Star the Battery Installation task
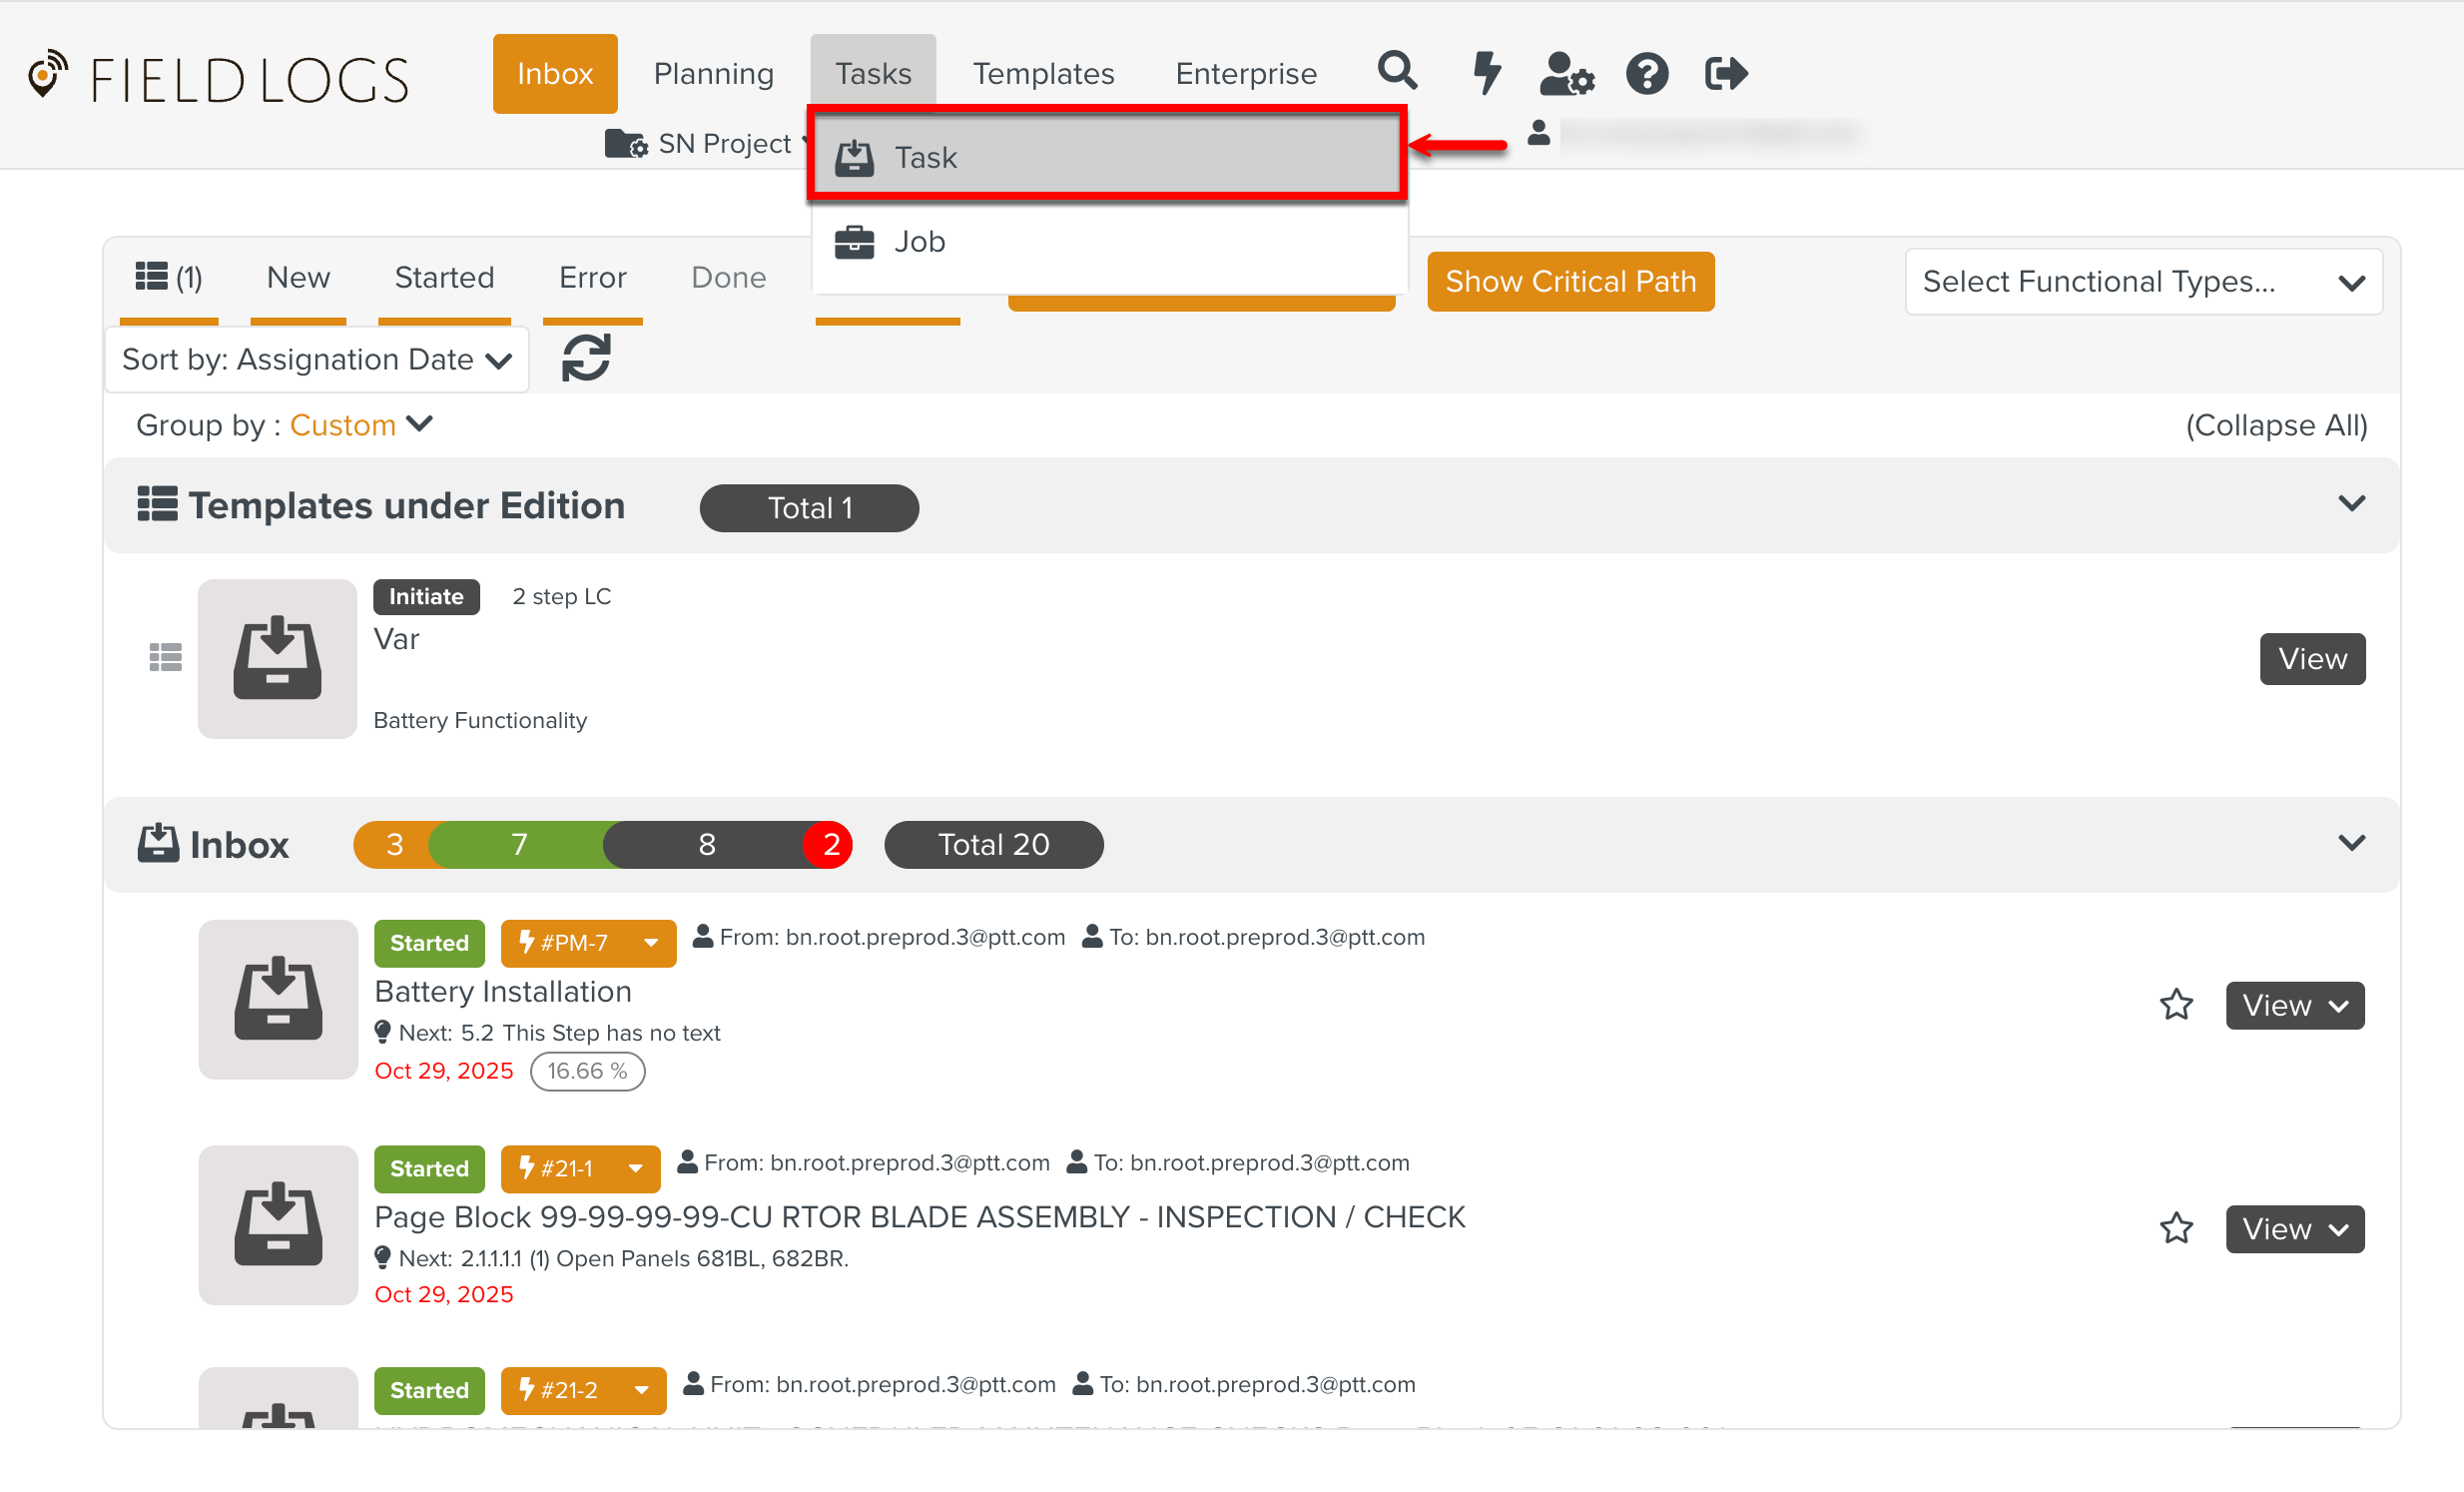Image resolution: width=2464 pixels, height=1492 pixels. (2176, 1005)
